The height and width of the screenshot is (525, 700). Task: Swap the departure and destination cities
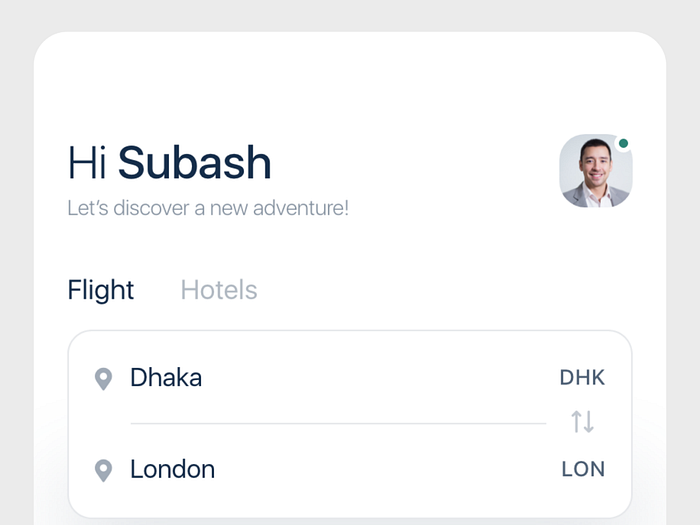583,422
